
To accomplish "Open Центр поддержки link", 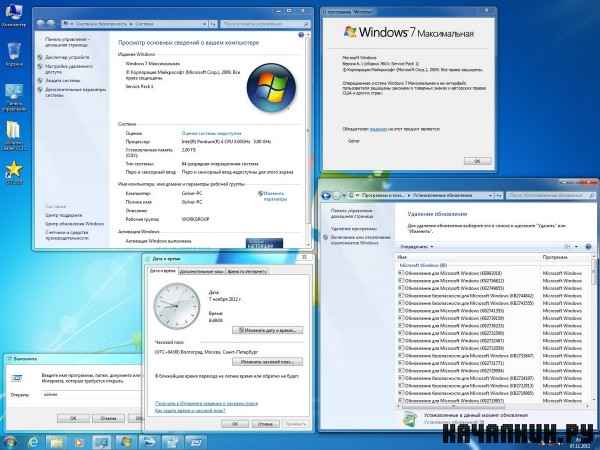I will click(64, 215).
